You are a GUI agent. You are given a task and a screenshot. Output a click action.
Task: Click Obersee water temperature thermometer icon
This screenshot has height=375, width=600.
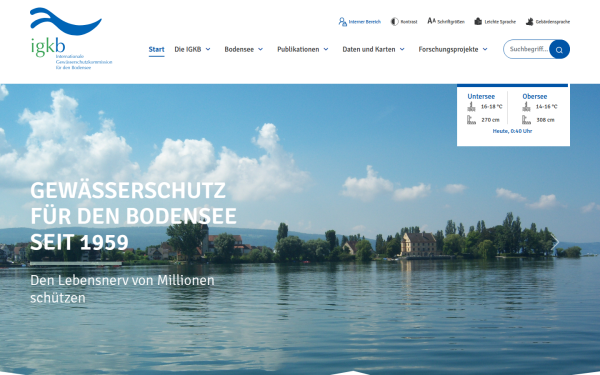(x=527, y=107)
